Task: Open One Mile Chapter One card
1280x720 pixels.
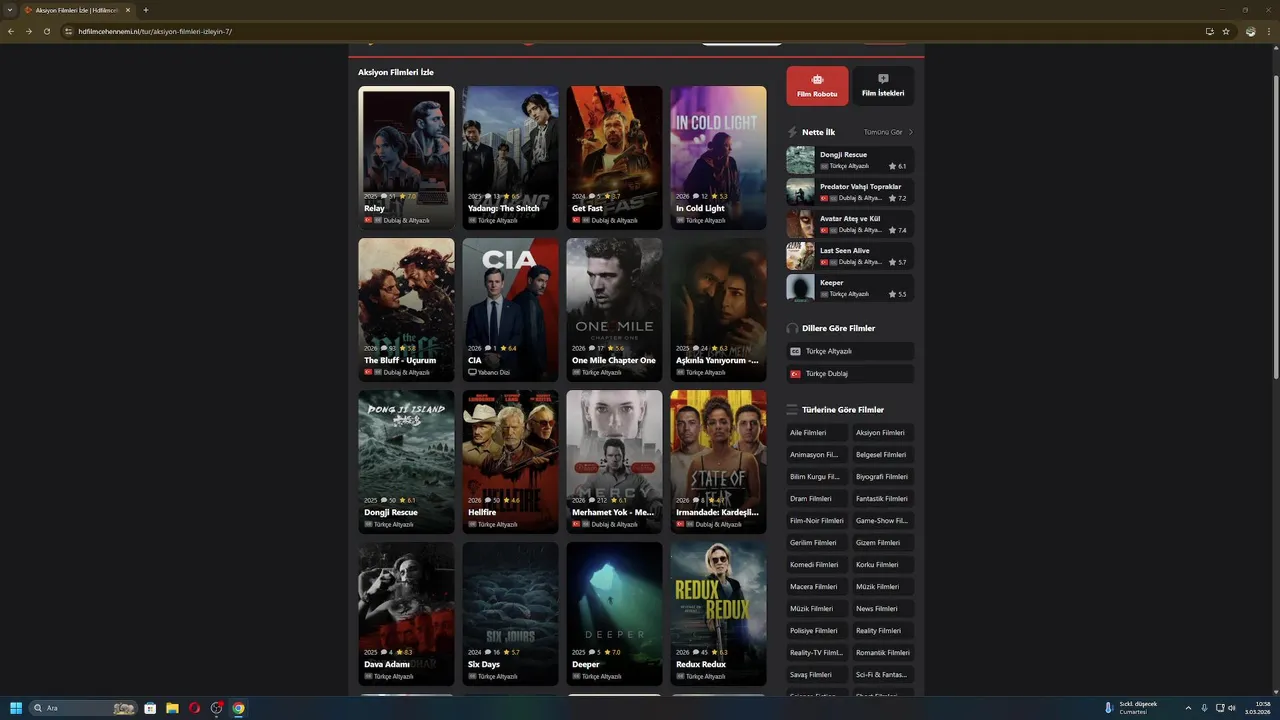Action: tap(614, 309)
